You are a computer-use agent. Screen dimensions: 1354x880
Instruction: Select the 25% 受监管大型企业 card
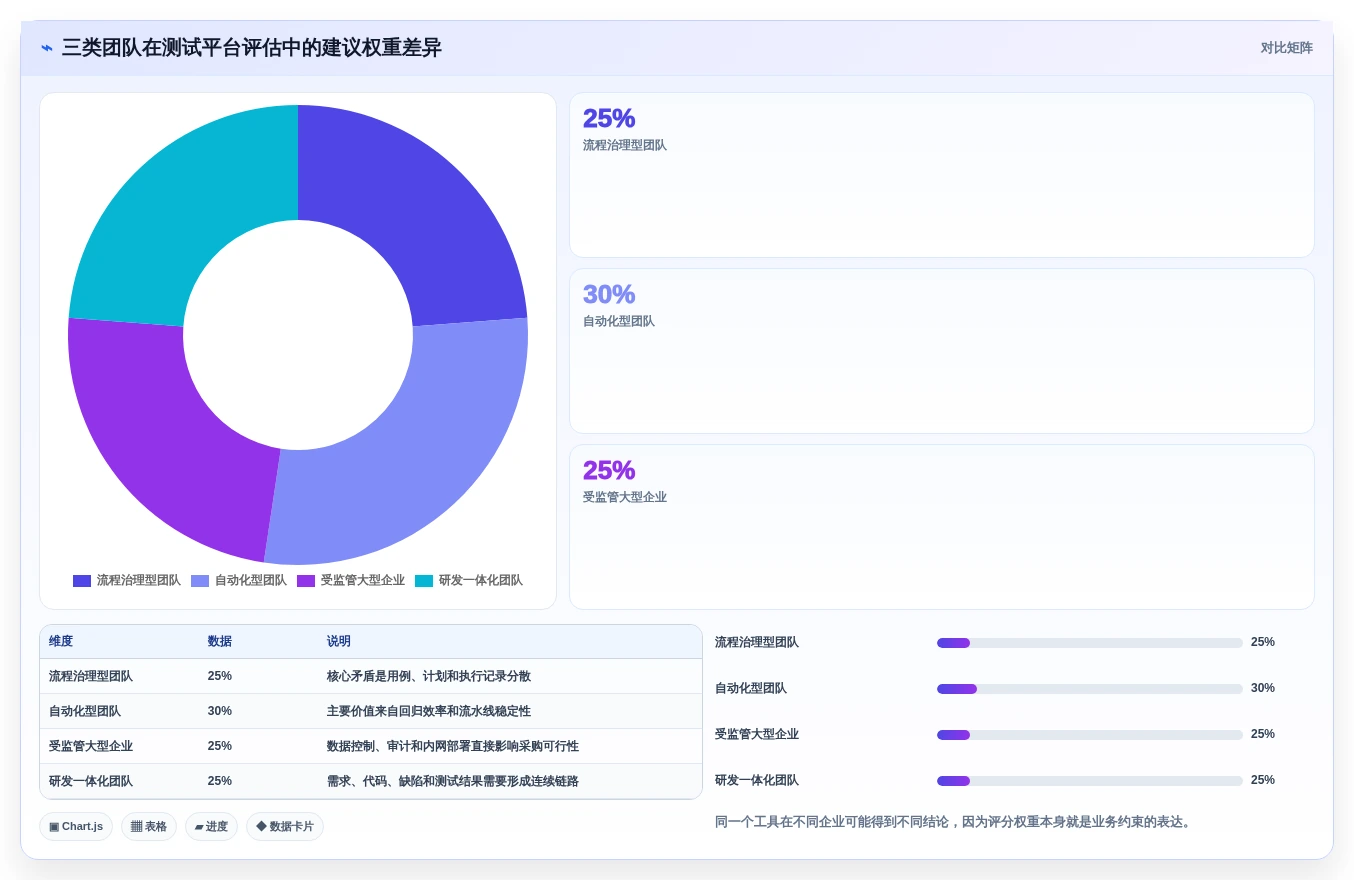tap(942, 527)
